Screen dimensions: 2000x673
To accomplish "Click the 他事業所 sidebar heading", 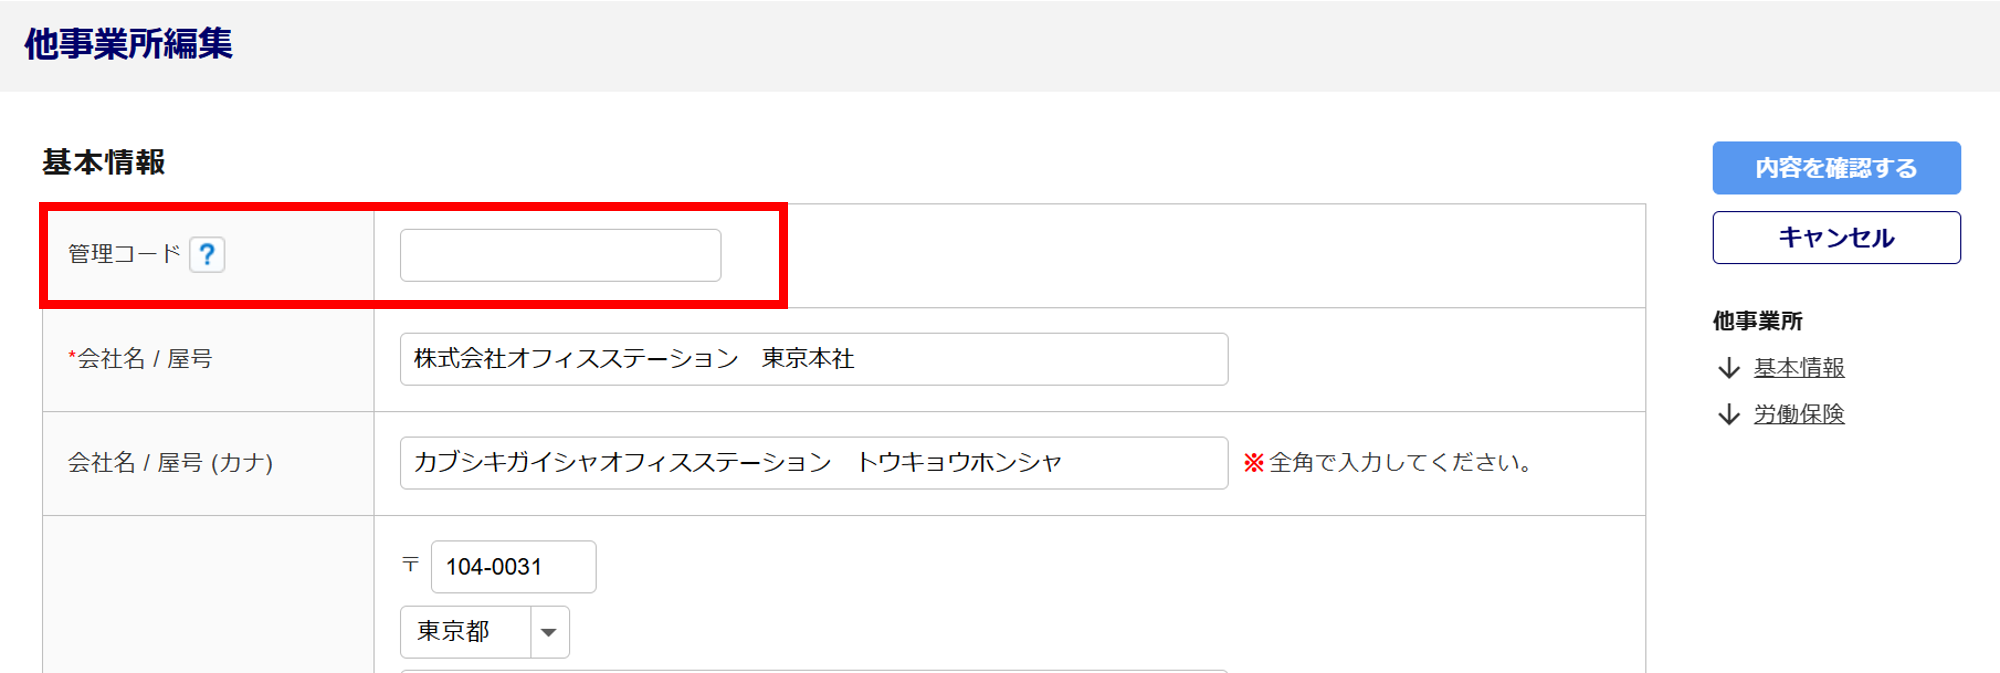I will pos(1757,321).
